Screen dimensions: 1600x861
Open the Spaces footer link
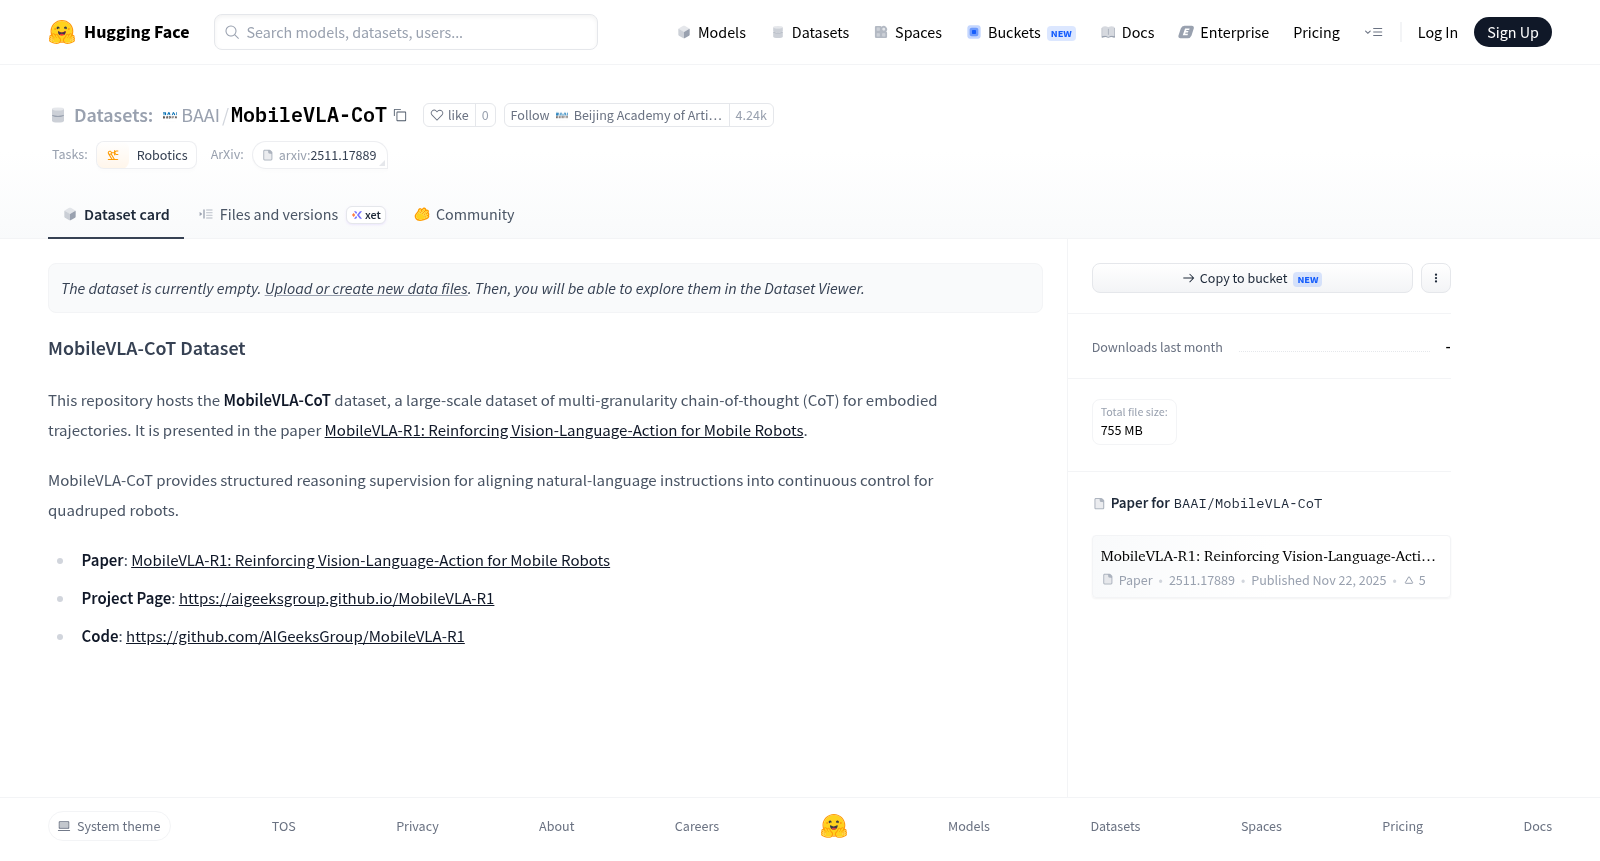point(1261,826)
